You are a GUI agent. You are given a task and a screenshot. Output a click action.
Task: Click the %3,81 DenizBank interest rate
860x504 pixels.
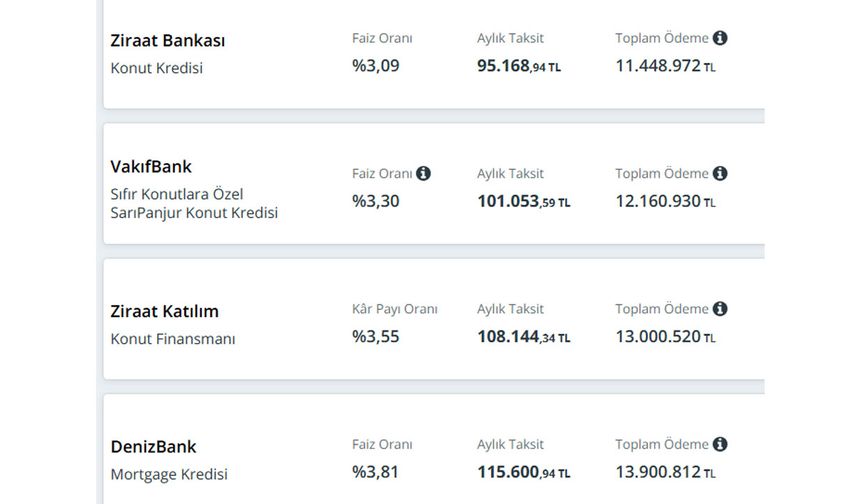coord(375,472)
